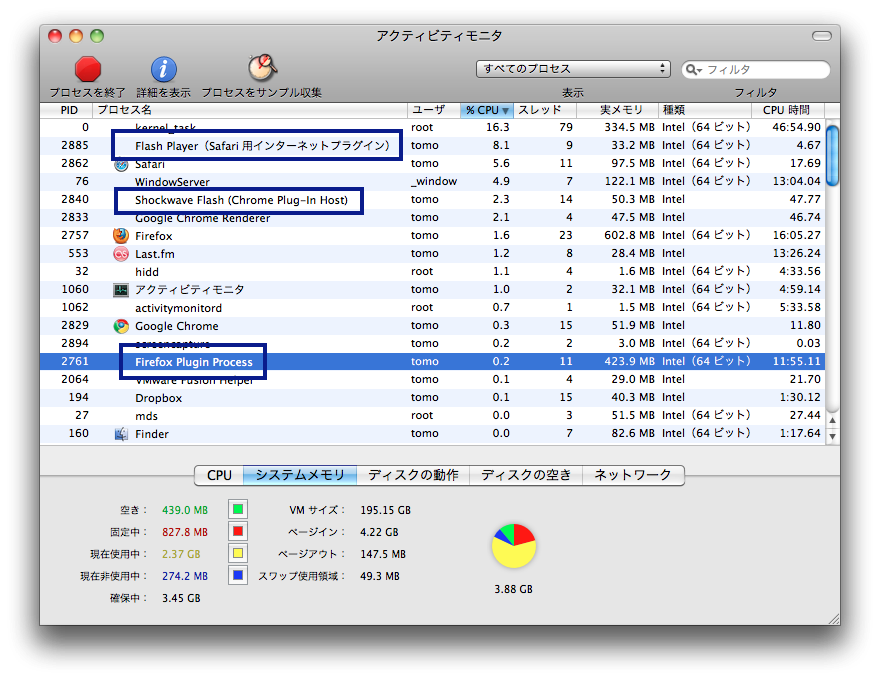Click the Sample Process magnifier icon

coord(262,68)
